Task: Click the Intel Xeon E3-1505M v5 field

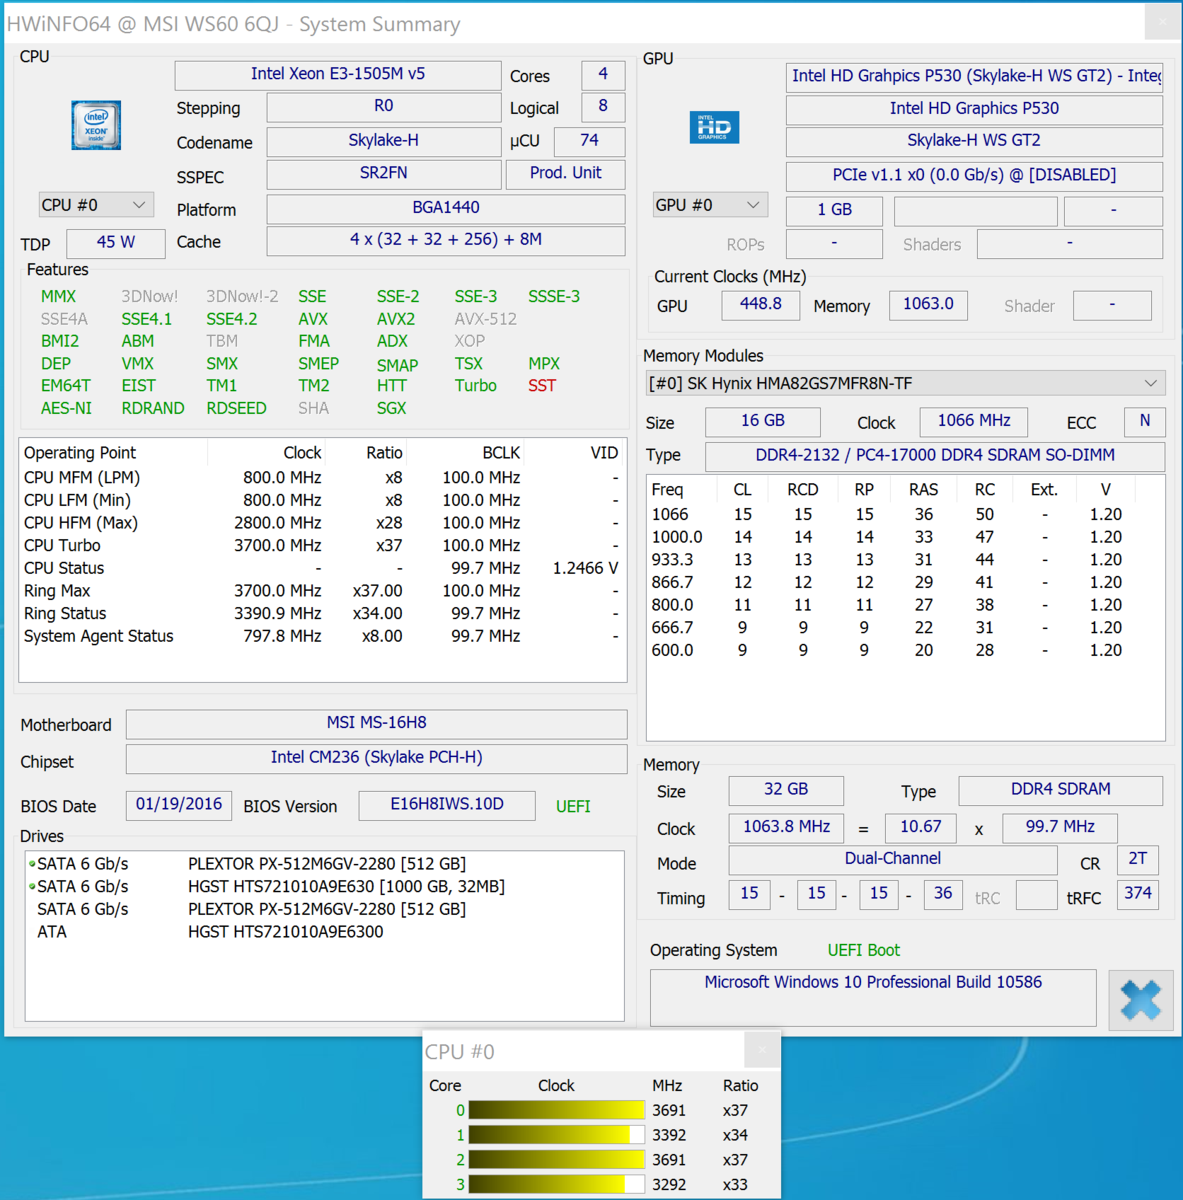Action: (x=338, y=74)
